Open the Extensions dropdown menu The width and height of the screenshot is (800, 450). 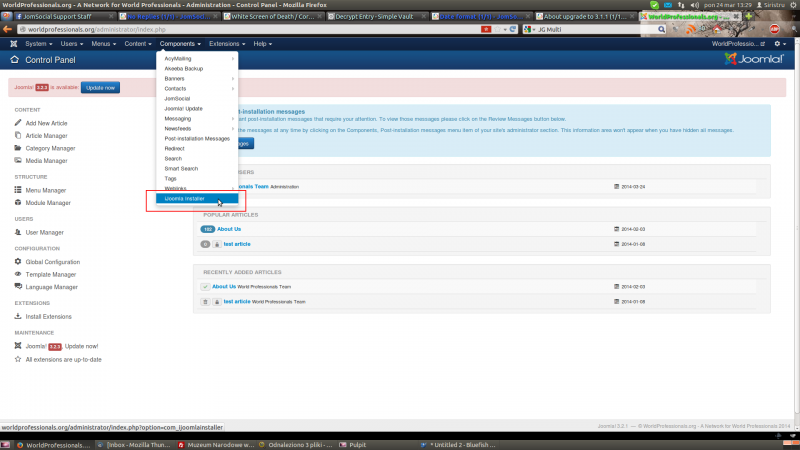(227, 44)
